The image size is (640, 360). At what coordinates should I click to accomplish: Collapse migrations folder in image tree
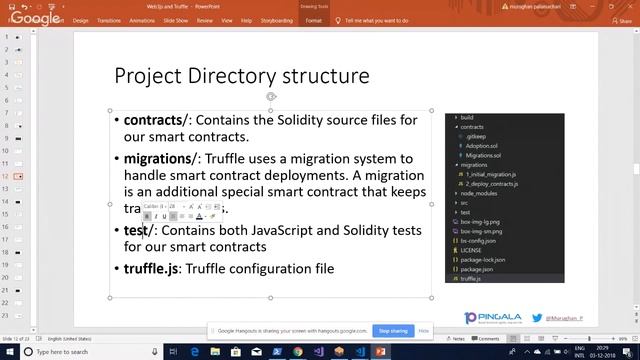[x=456, y=165]
